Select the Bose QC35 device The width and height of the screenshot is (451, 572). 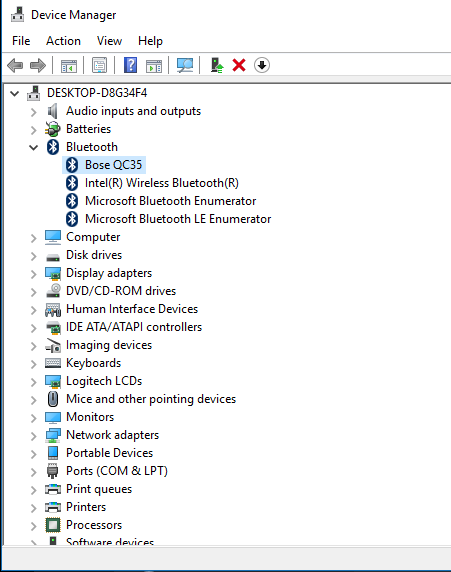(x=113, y=165)
